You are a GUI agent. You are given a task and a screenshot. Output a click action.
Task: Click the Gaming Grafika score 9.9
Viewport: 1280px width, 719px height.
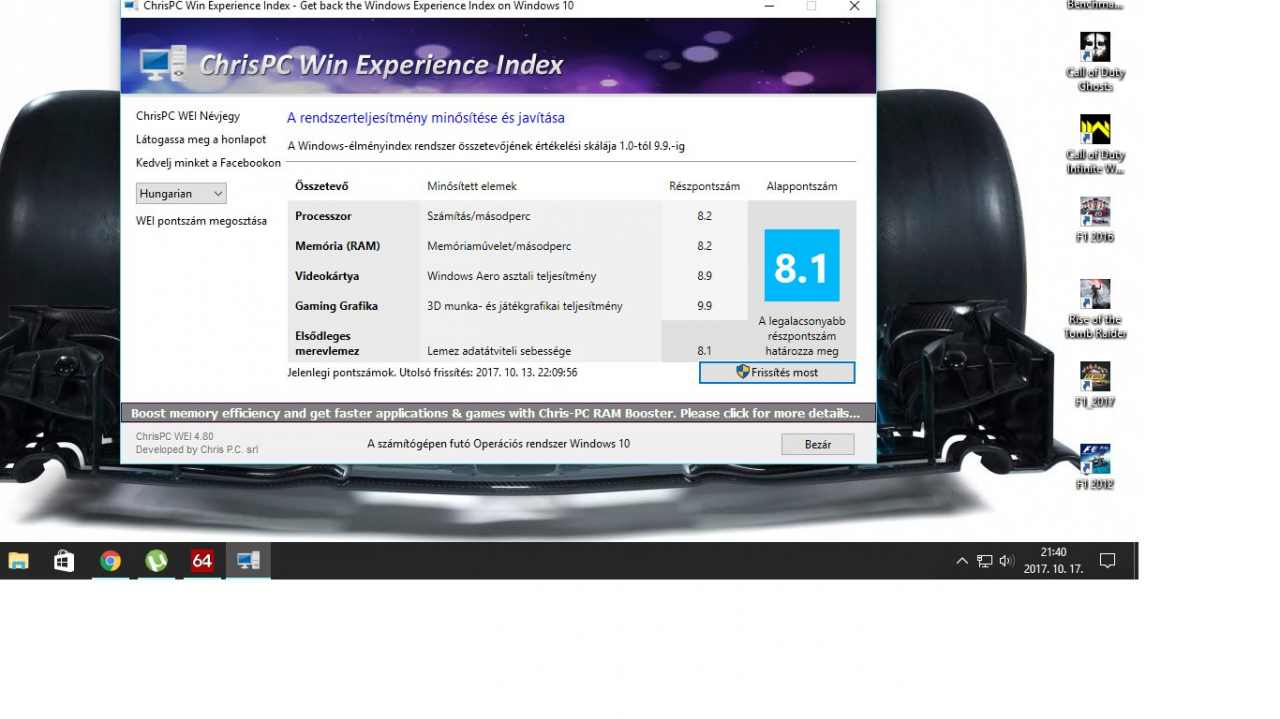point(704,306)
